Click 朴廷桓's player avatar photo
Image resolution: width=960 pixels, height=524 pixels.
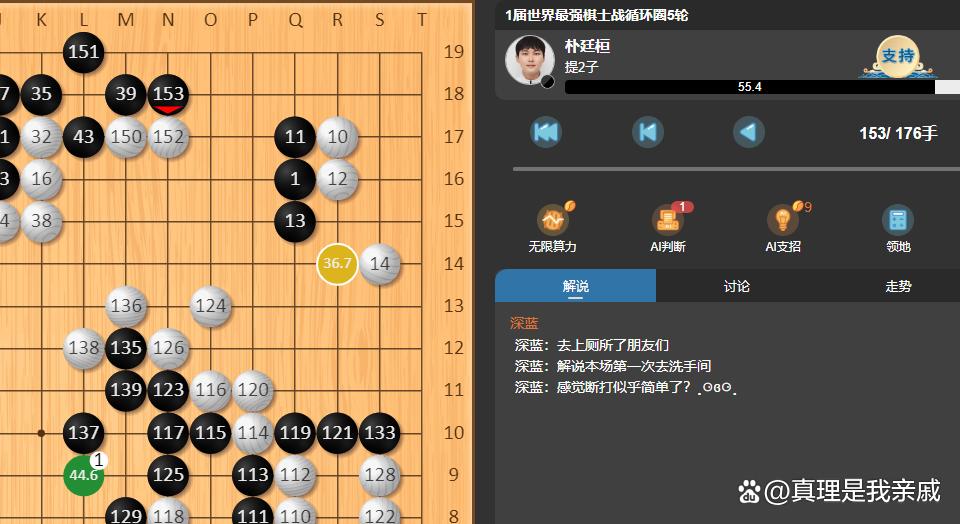click(x=530, y=60)
